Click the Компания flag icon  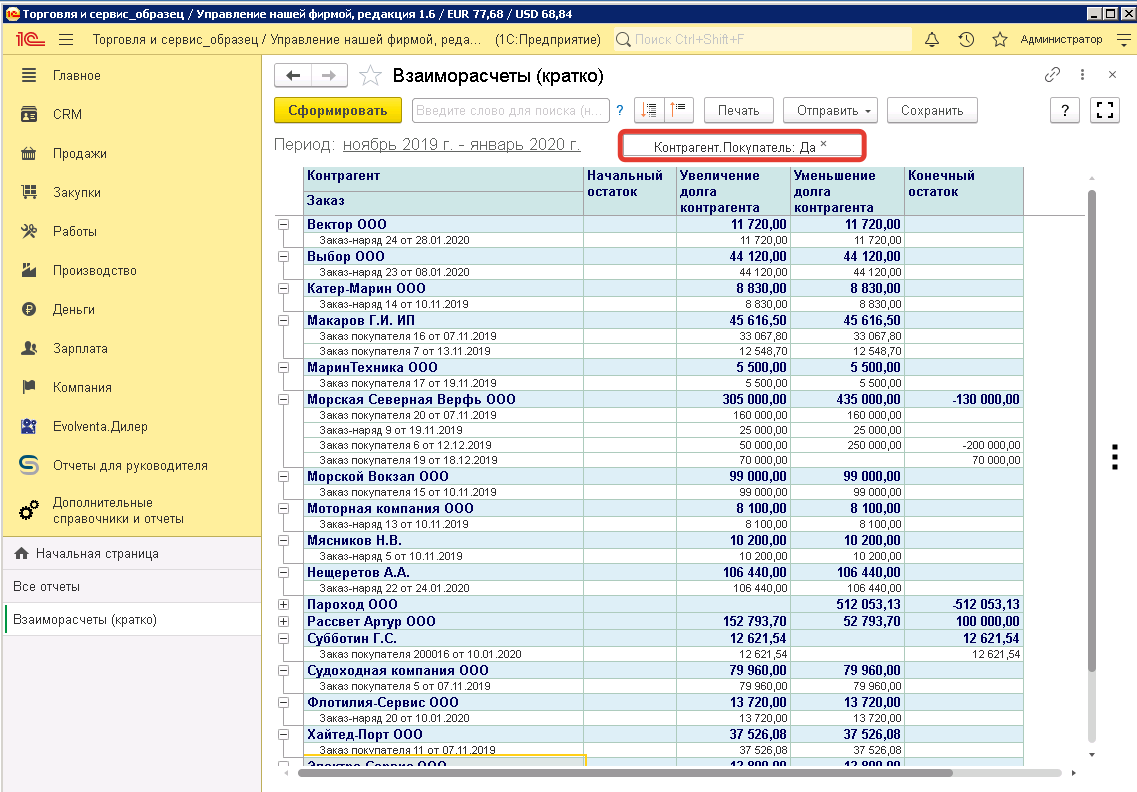tap(29, 387)
